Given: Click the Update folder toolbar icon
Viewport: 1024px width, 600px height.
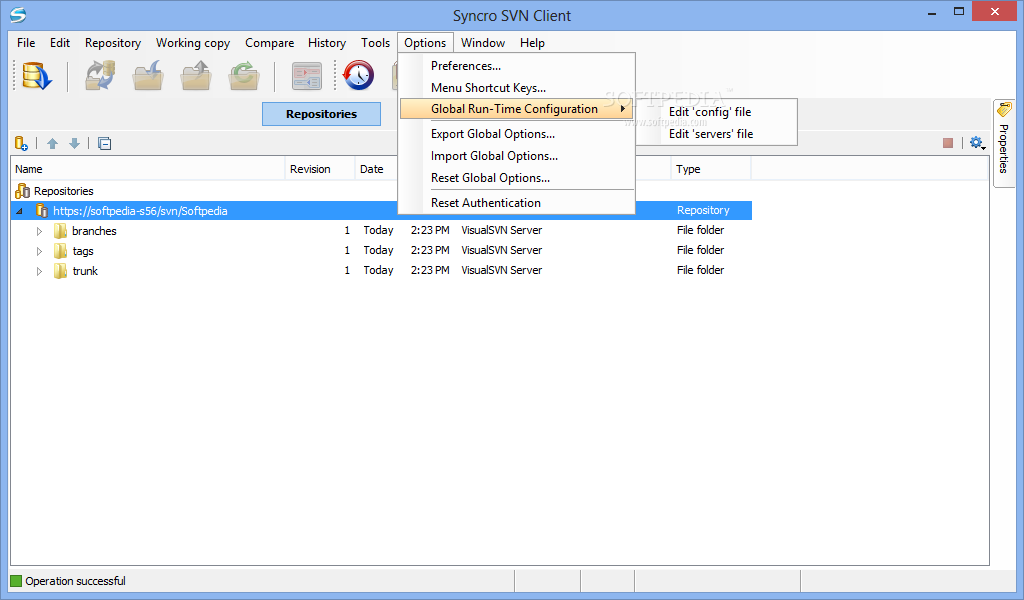Looking at the screenshot, I should point(148,76).
